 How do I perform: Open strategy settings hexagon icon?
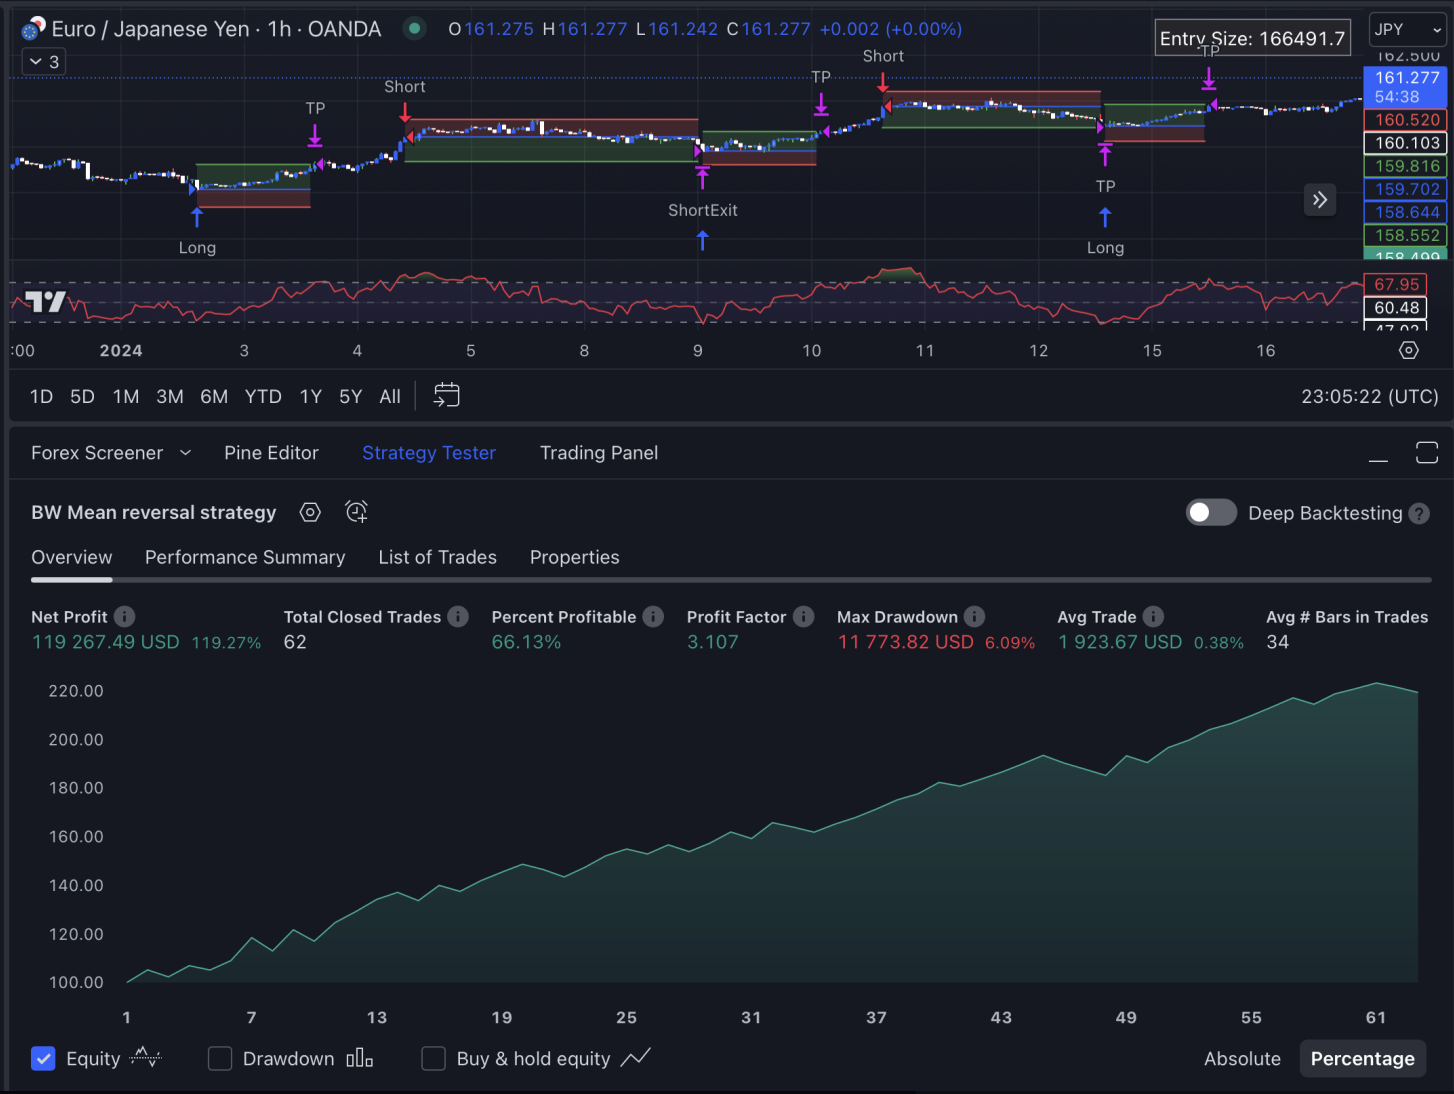[x=310, y=513]
